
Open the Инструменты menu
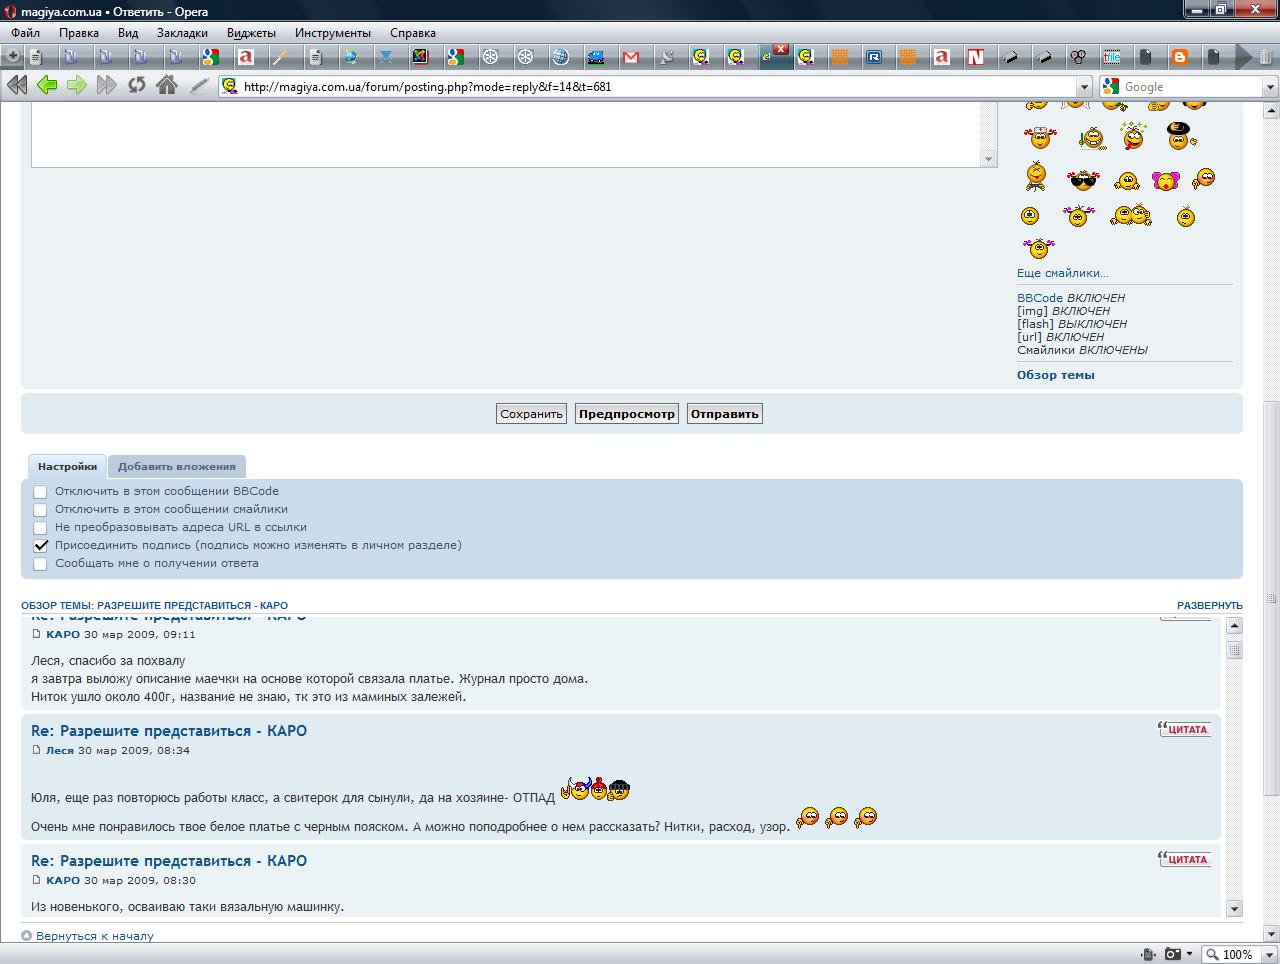(333, 33)
